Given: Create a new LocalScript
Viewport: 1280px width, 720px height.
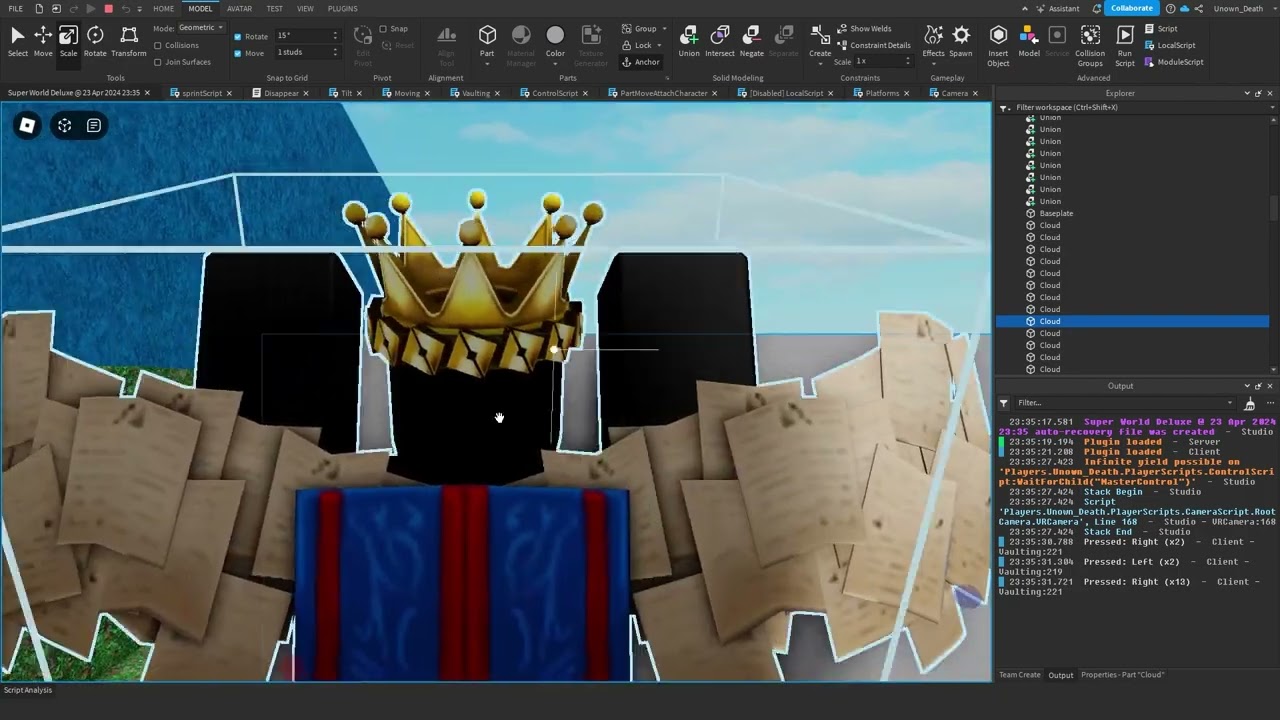Looking at the screenshot, I should tap(1175, 45).
